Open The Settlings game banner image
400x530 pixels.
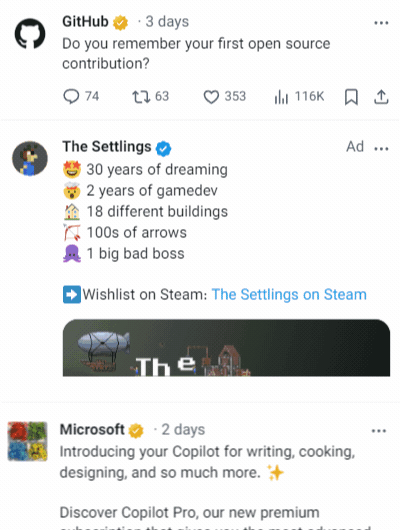[226, 347]
